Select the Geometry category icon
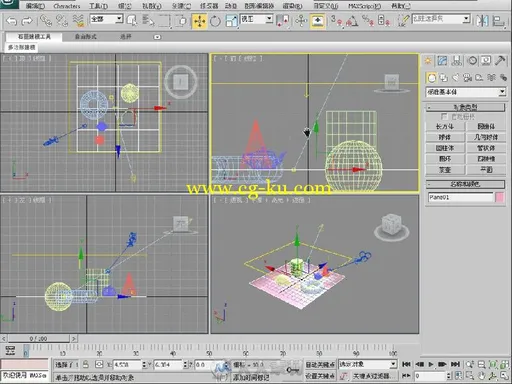 coord(432,78)
